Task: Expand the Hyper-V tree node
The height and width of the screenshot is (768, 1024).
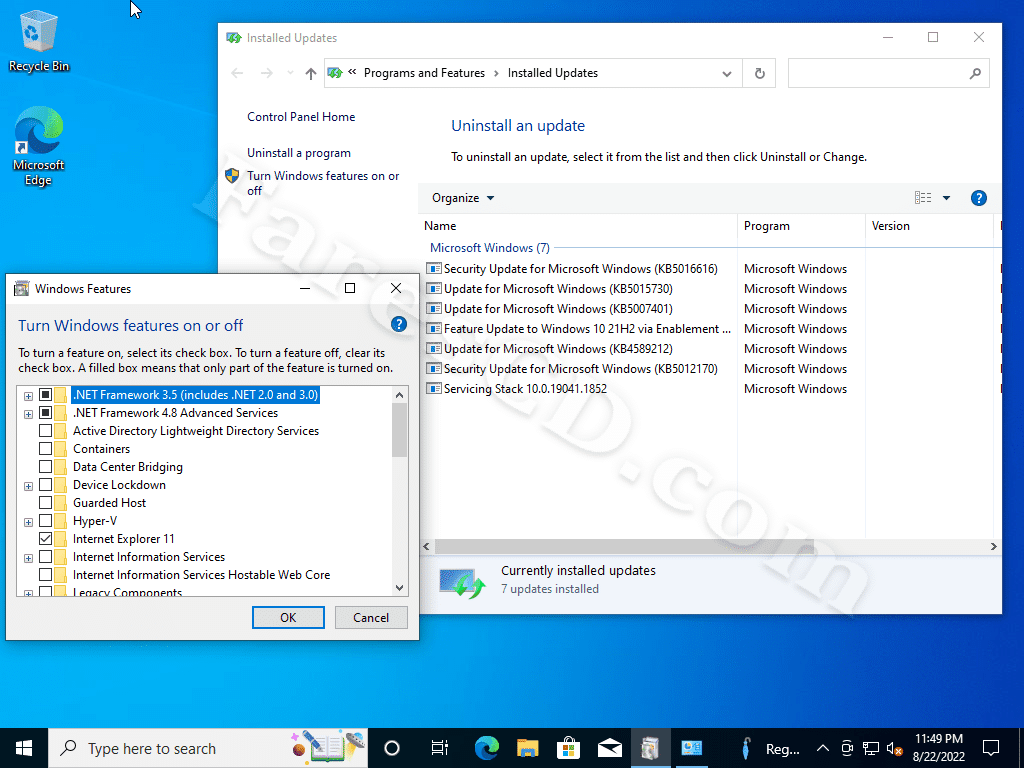Action: [x=28, y=522]
